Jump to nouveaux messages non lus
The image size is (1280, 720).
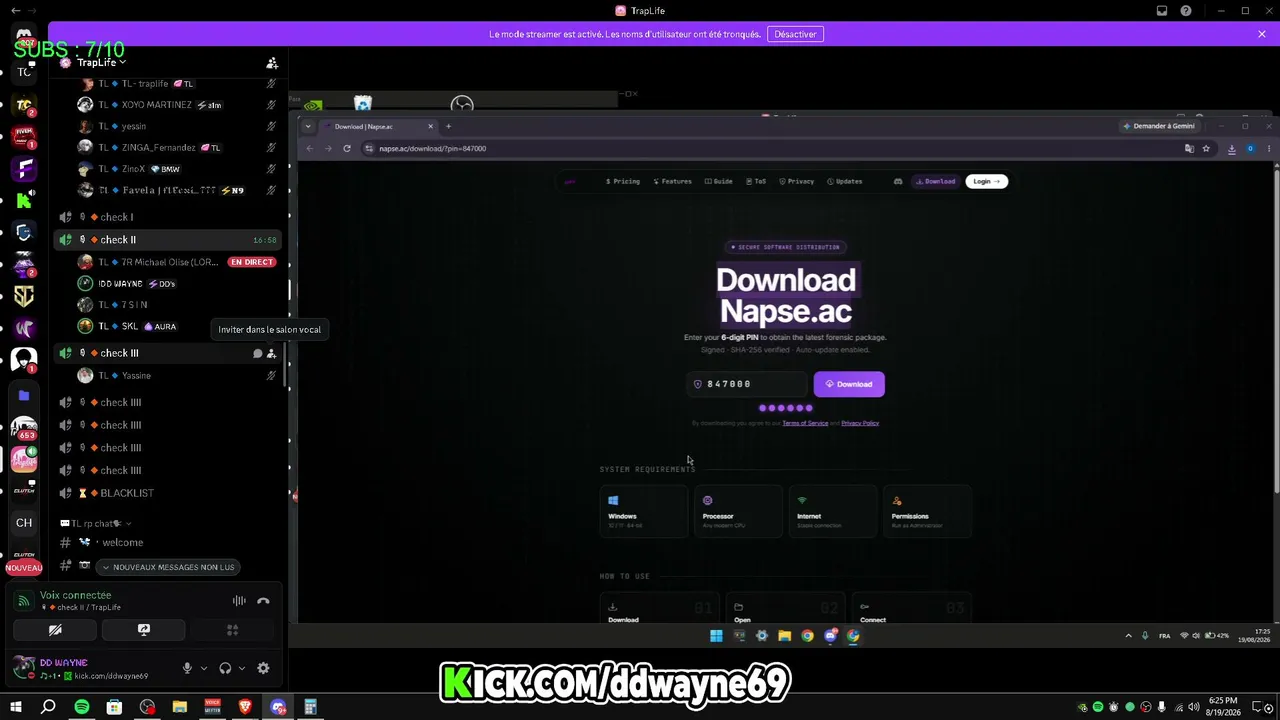(168, 567)
